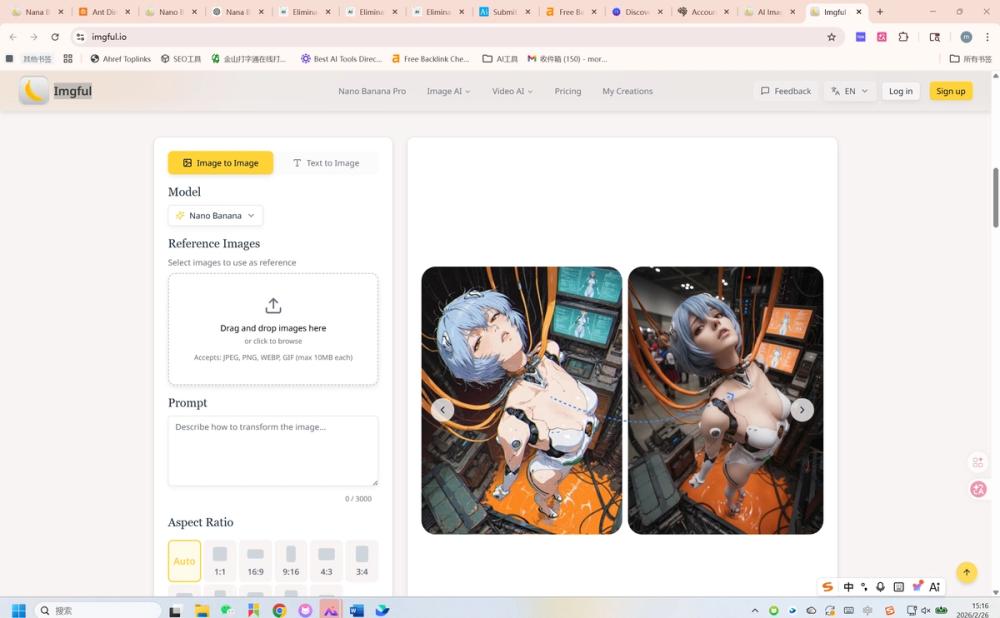This screenshot has width=1000, height=618.
Task: Switch to the Discover browser tab
Action: [638, 11]
